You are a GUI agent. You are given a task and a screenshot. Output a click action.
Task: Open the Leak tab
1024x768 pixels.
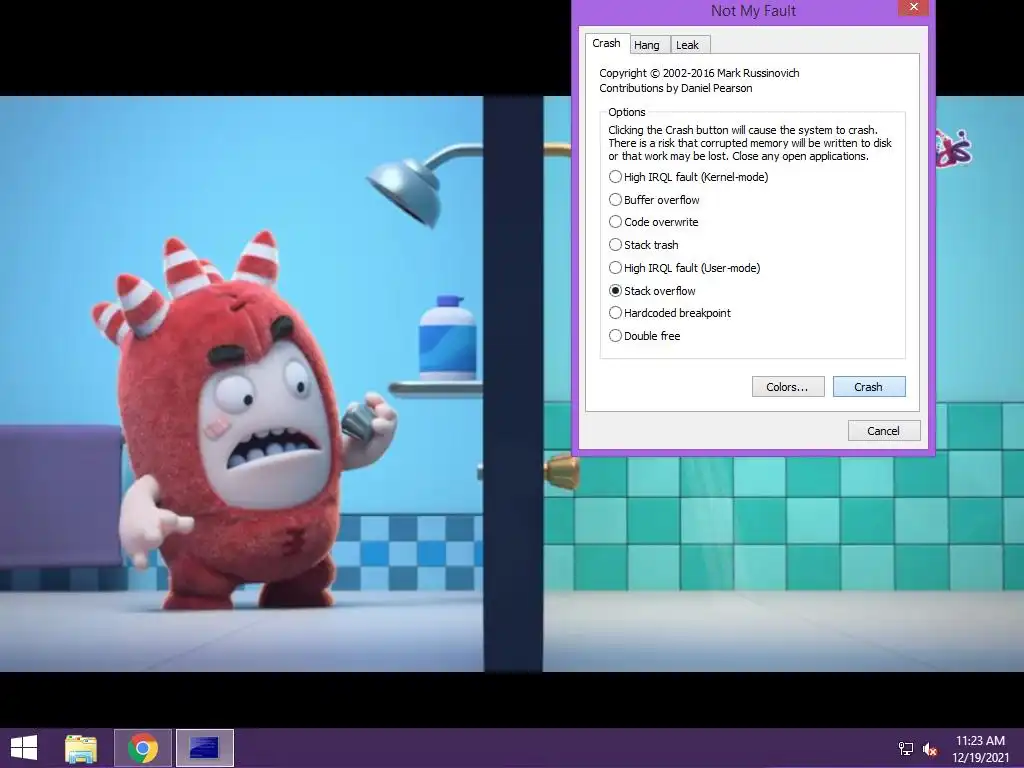688,45
